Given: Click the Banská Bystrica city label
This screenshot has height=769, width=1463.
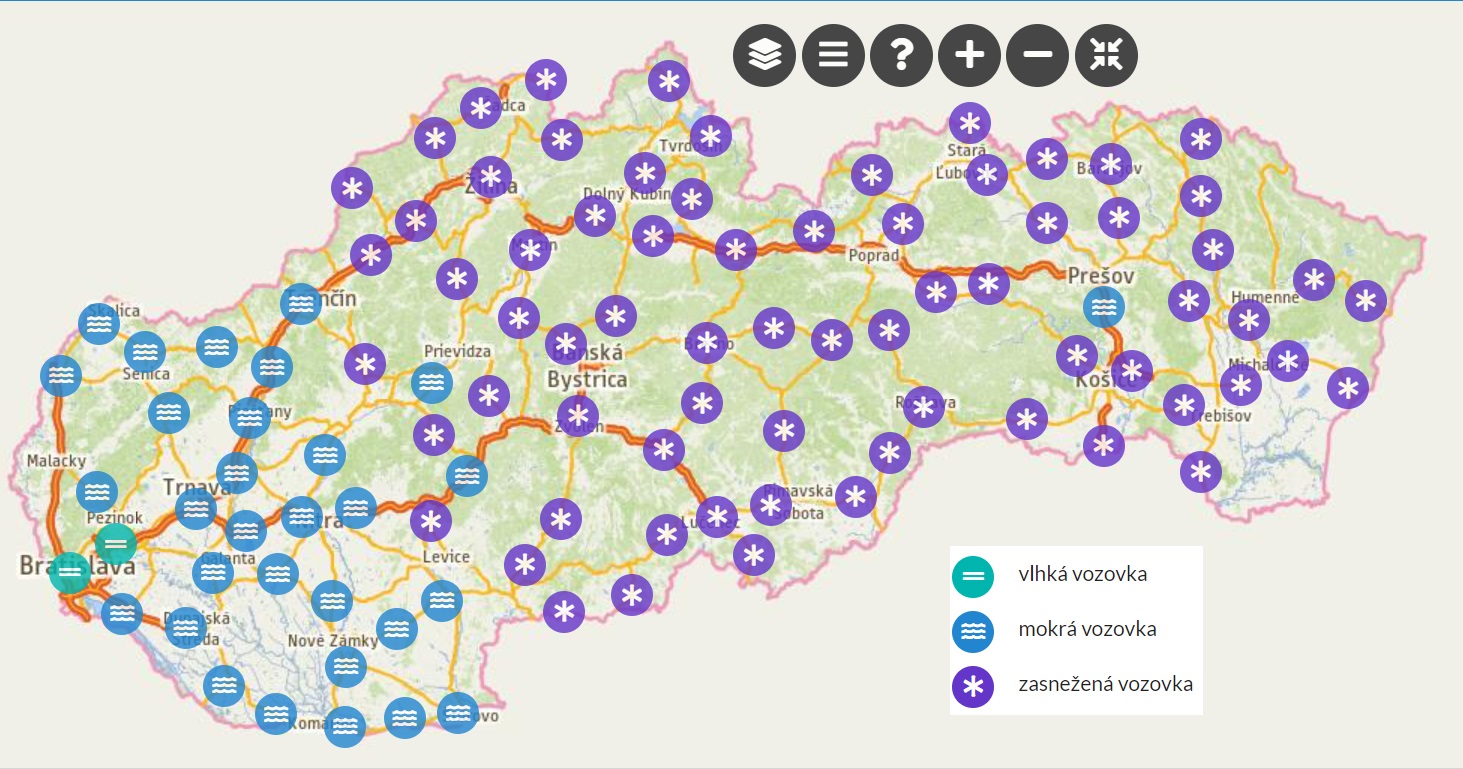Looking at the screenshot, I should click(x=587, y=367).
